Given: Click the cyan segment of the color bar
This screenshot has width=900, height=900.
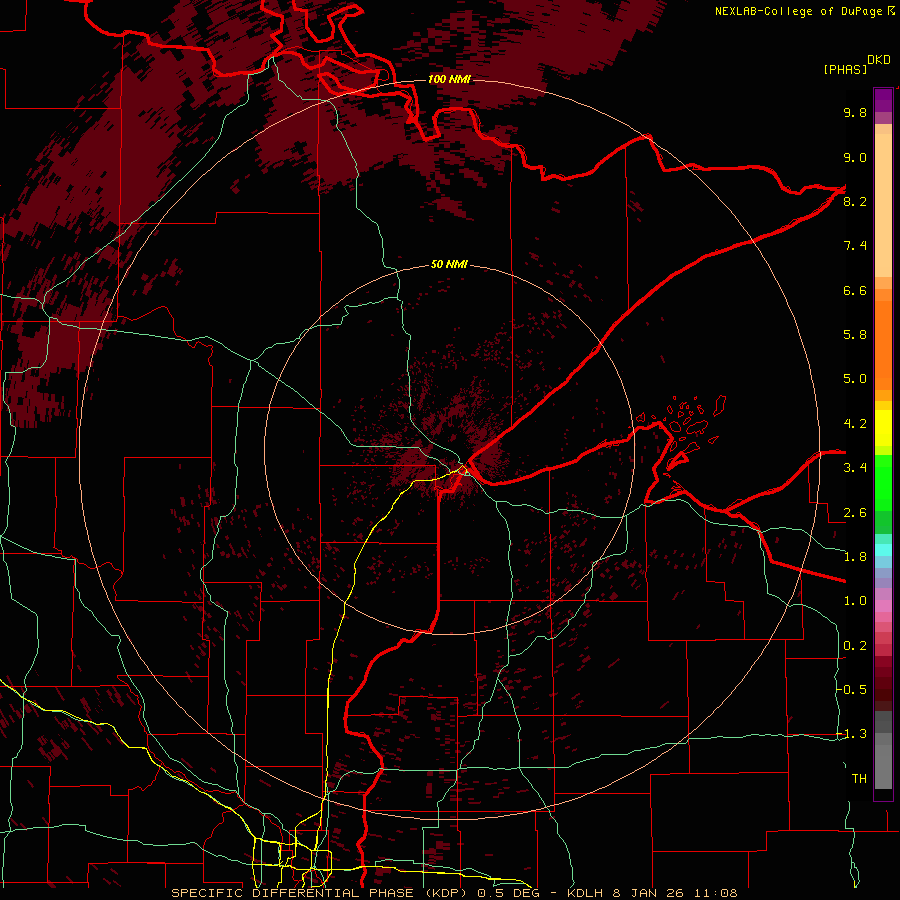Looking at the screenshot, I should [x=883, y=550].
